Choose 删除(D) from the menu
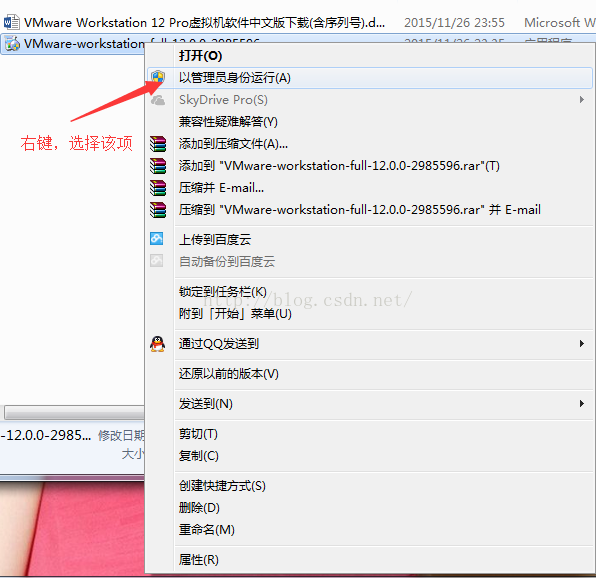 tap(369, 508)
